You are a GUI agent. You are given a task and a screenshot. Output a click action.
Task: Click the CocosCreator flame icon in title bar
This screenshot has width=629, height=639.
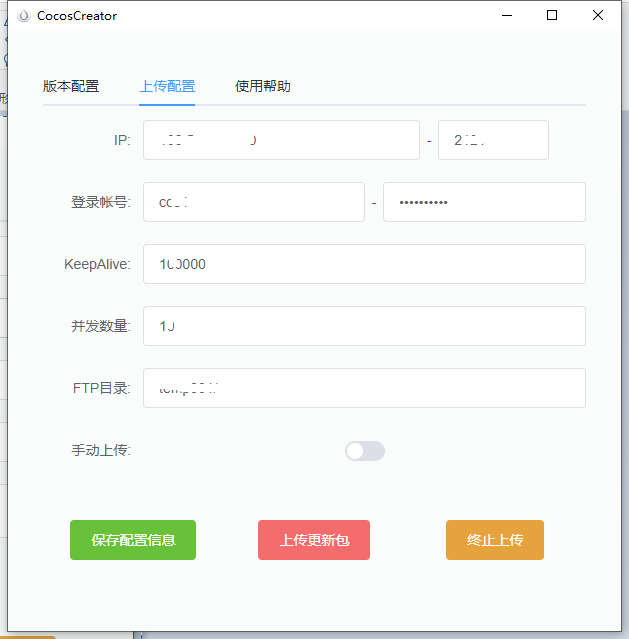24,16
